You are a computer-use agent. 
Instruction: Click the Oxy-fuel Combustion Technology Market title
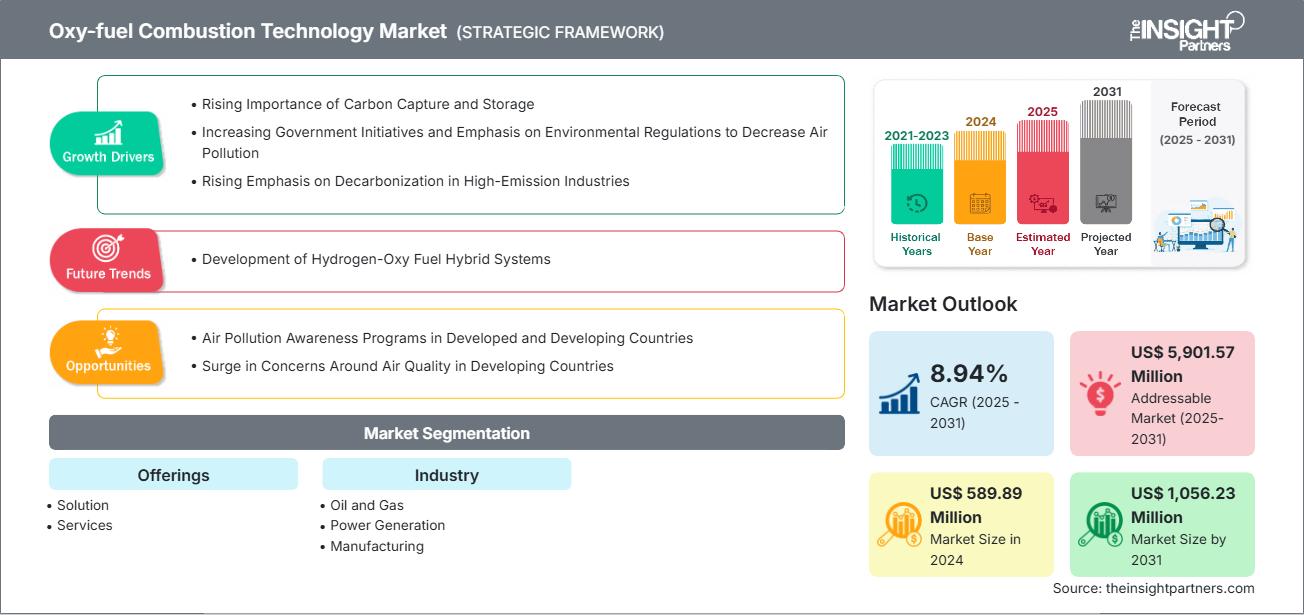(247, 31)
